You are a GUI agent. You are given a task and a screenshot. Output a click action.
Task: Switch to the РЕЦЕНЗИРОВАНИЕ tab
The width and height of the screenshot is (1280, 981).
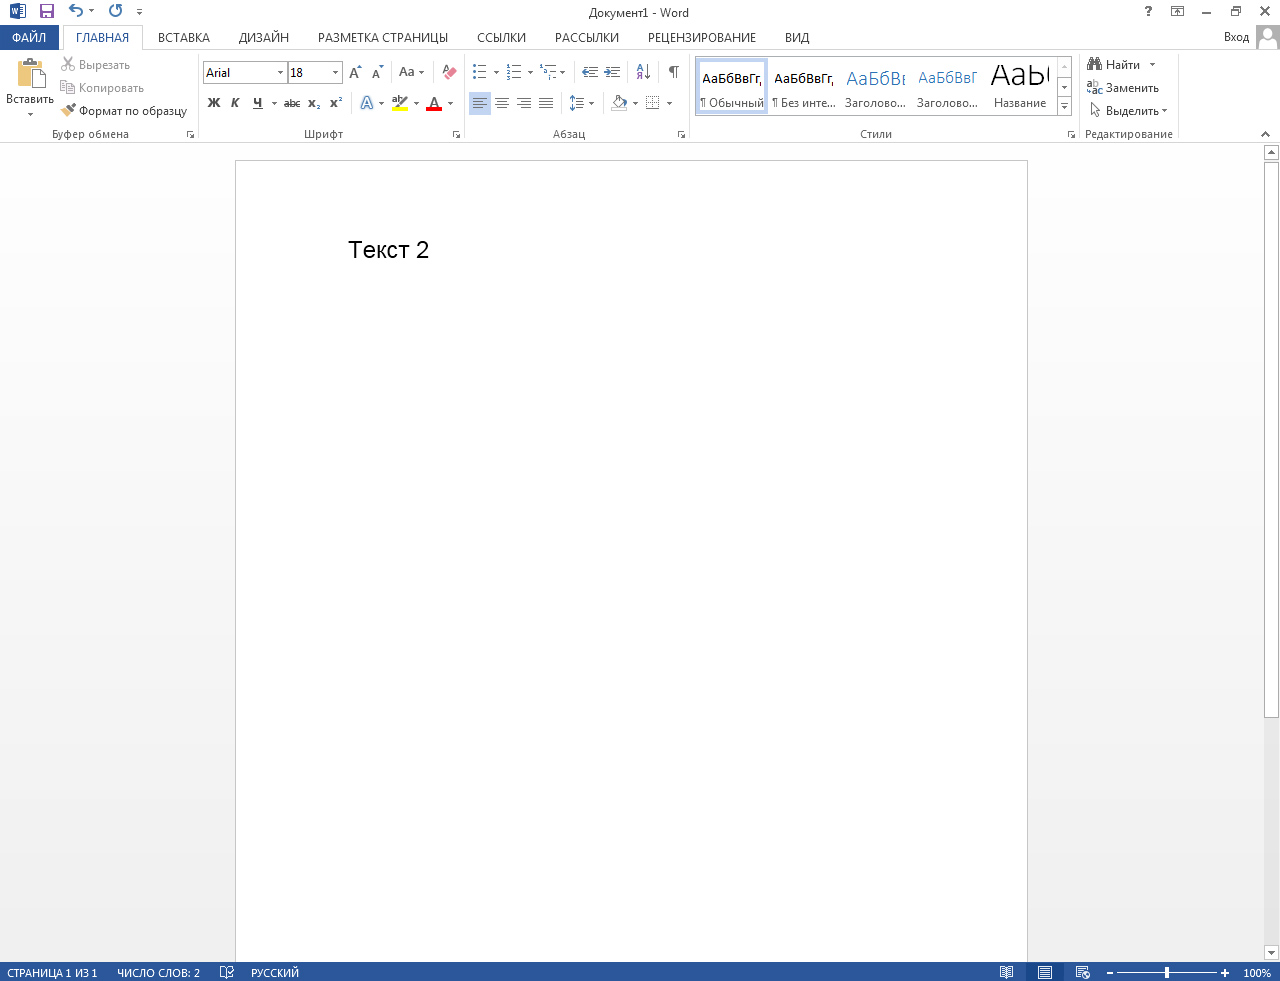coord(702,38)
